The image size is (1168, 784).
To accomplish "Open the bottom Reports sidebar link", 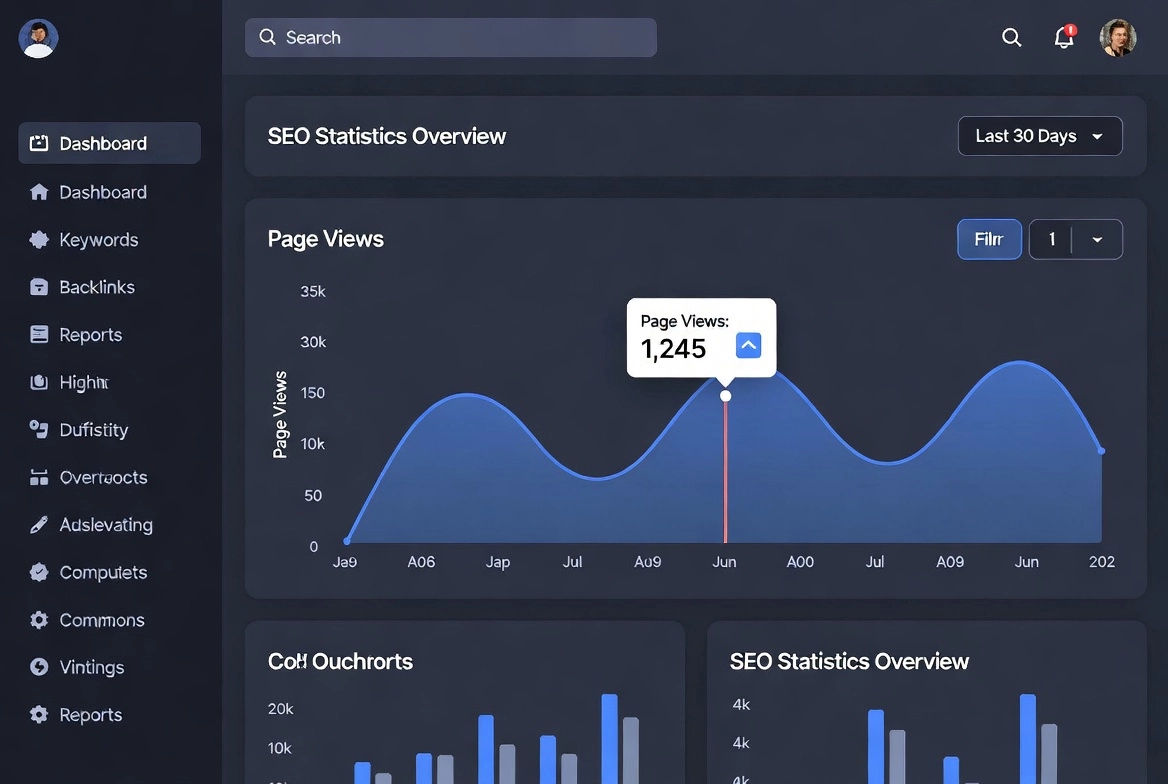I will [x=90, y=715].
